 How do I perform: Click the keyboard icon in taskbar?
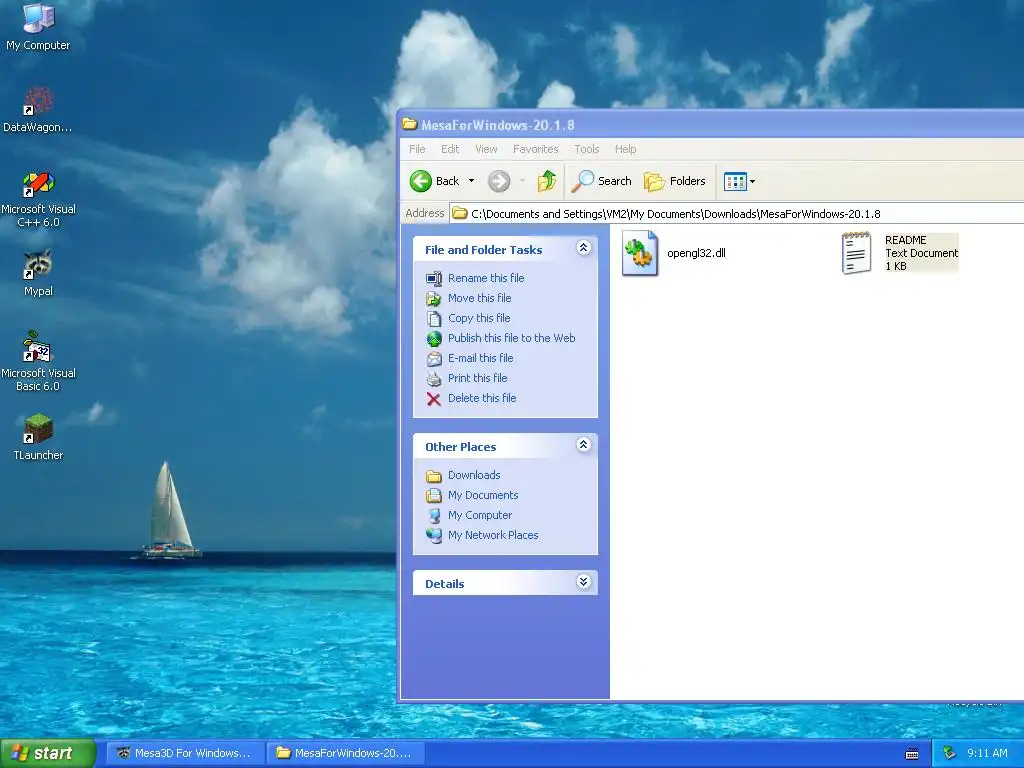(x=912, y=754)
